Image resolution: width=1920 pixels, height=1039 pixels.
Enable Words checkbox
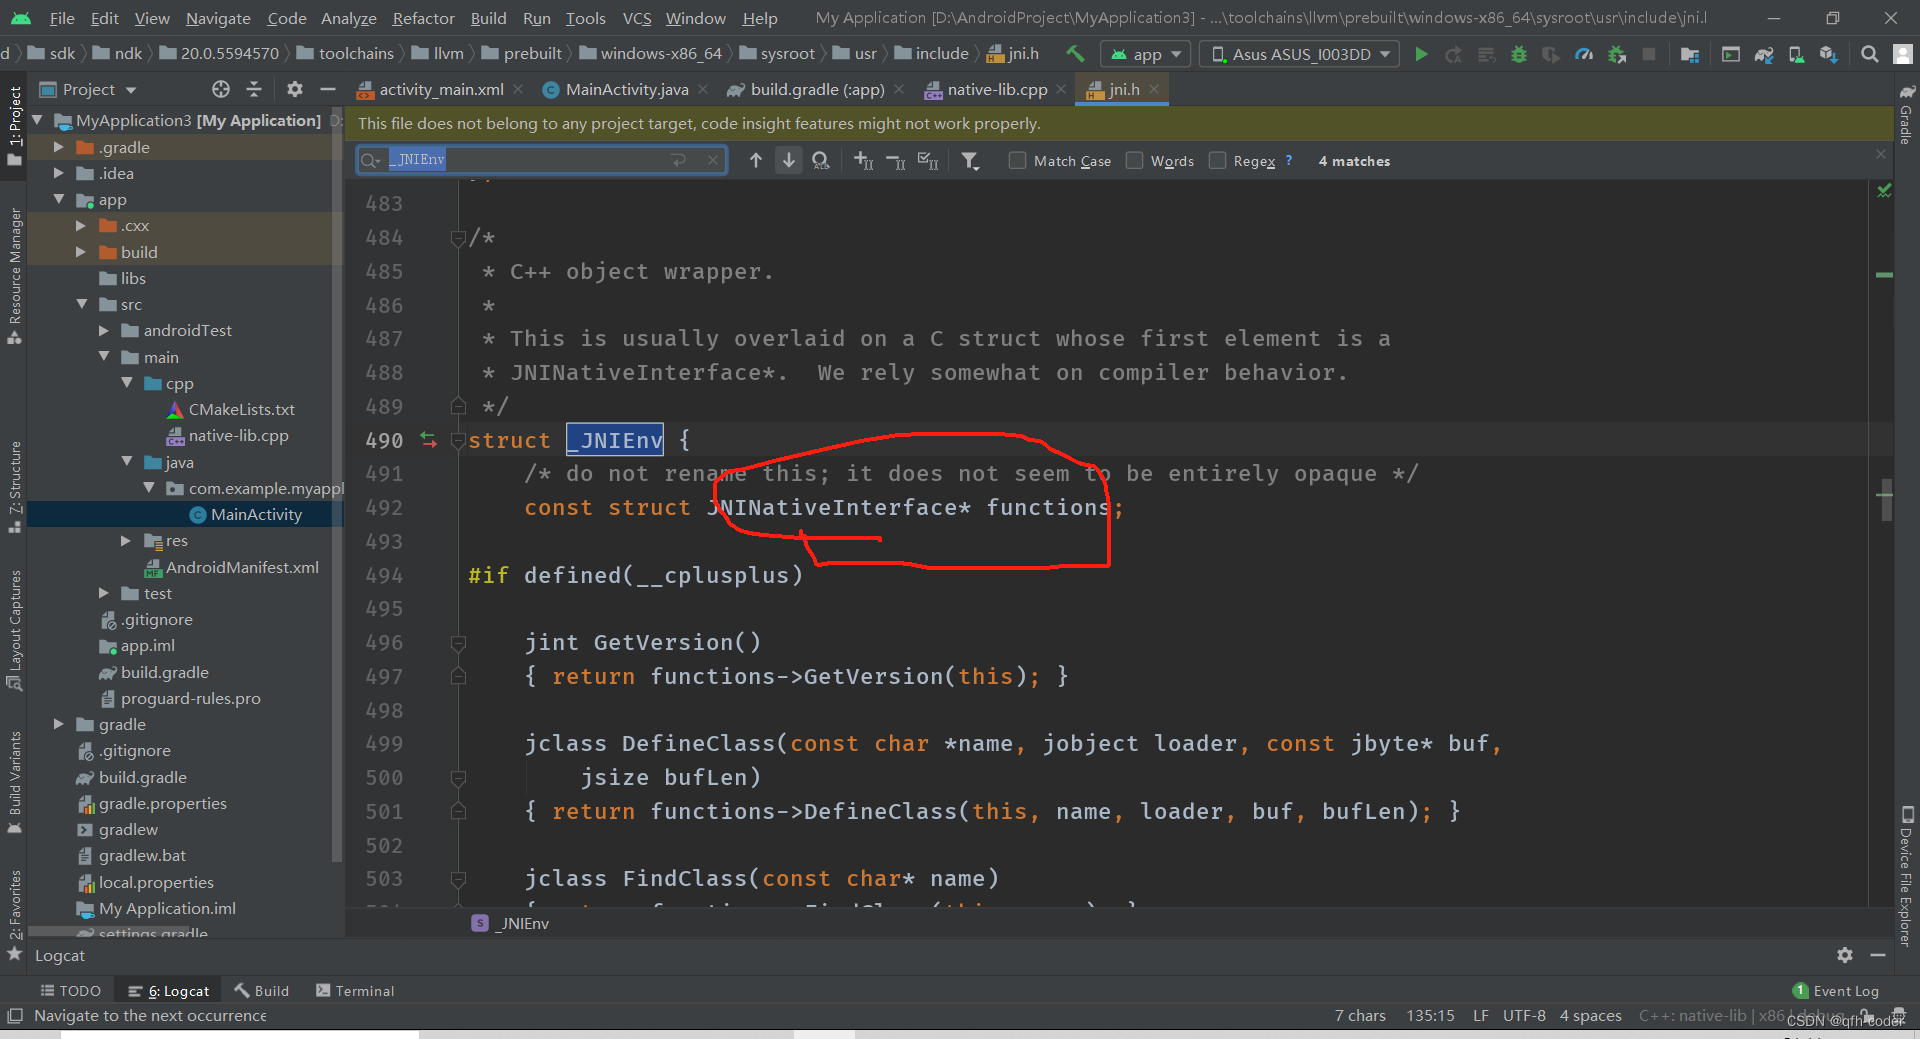click(x=1134, y=160)
